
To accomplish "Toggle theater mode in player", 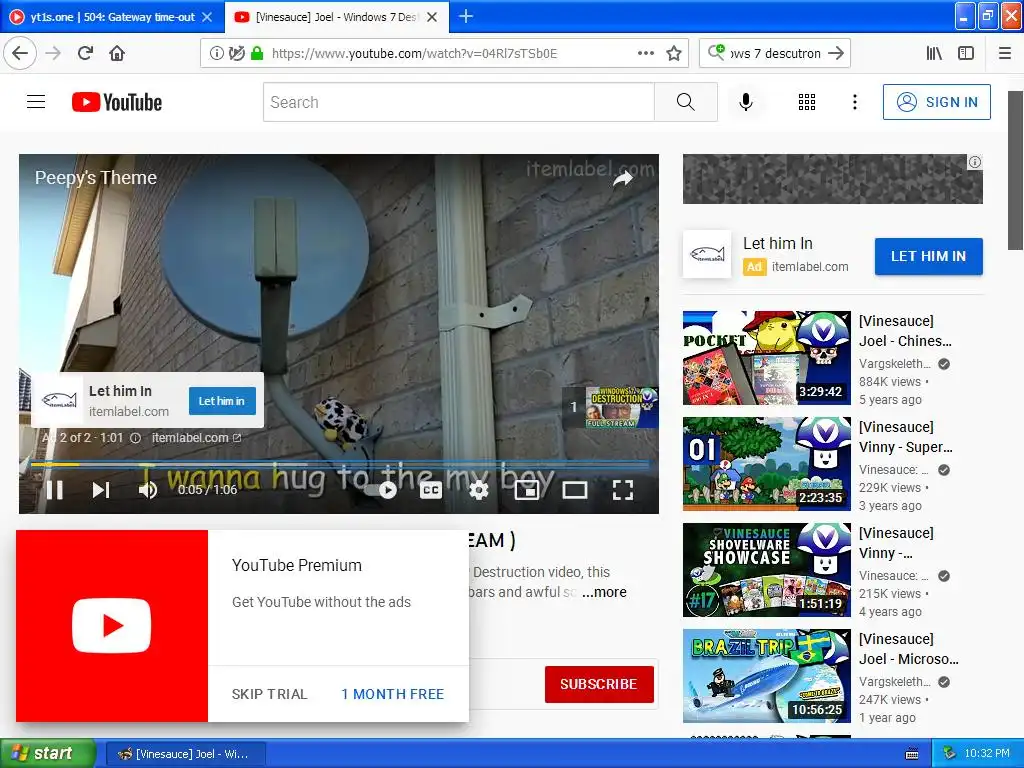I will click(x=575, y=490).
